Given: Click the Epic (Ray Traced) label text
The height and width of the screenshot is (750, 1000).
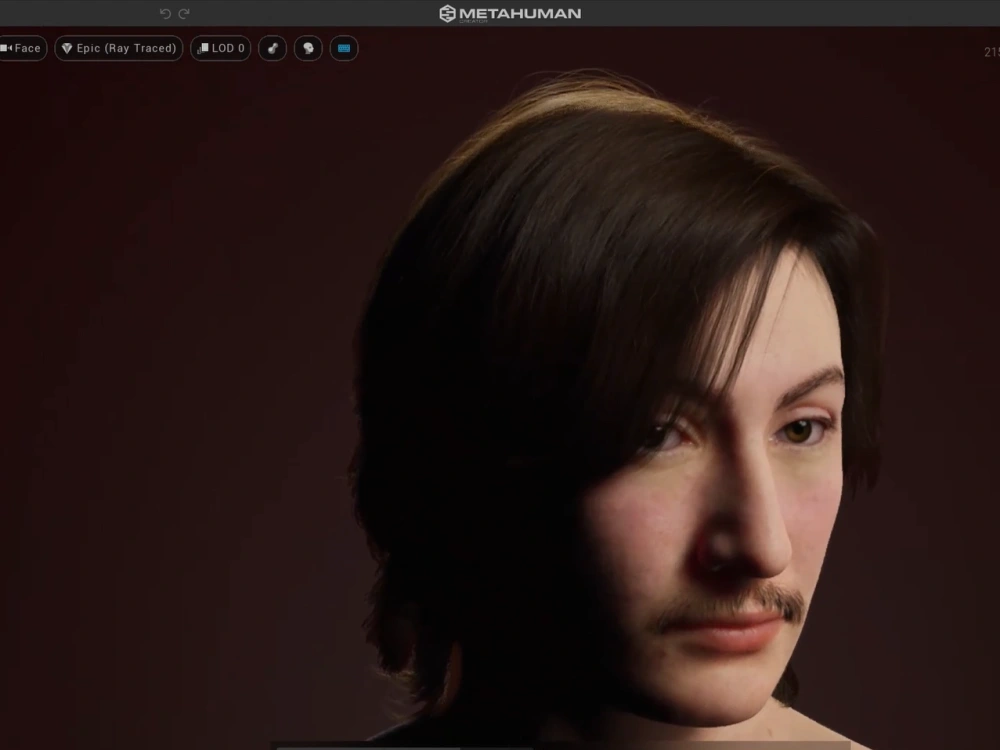Looking at the screenshot, I should (126, 48).
